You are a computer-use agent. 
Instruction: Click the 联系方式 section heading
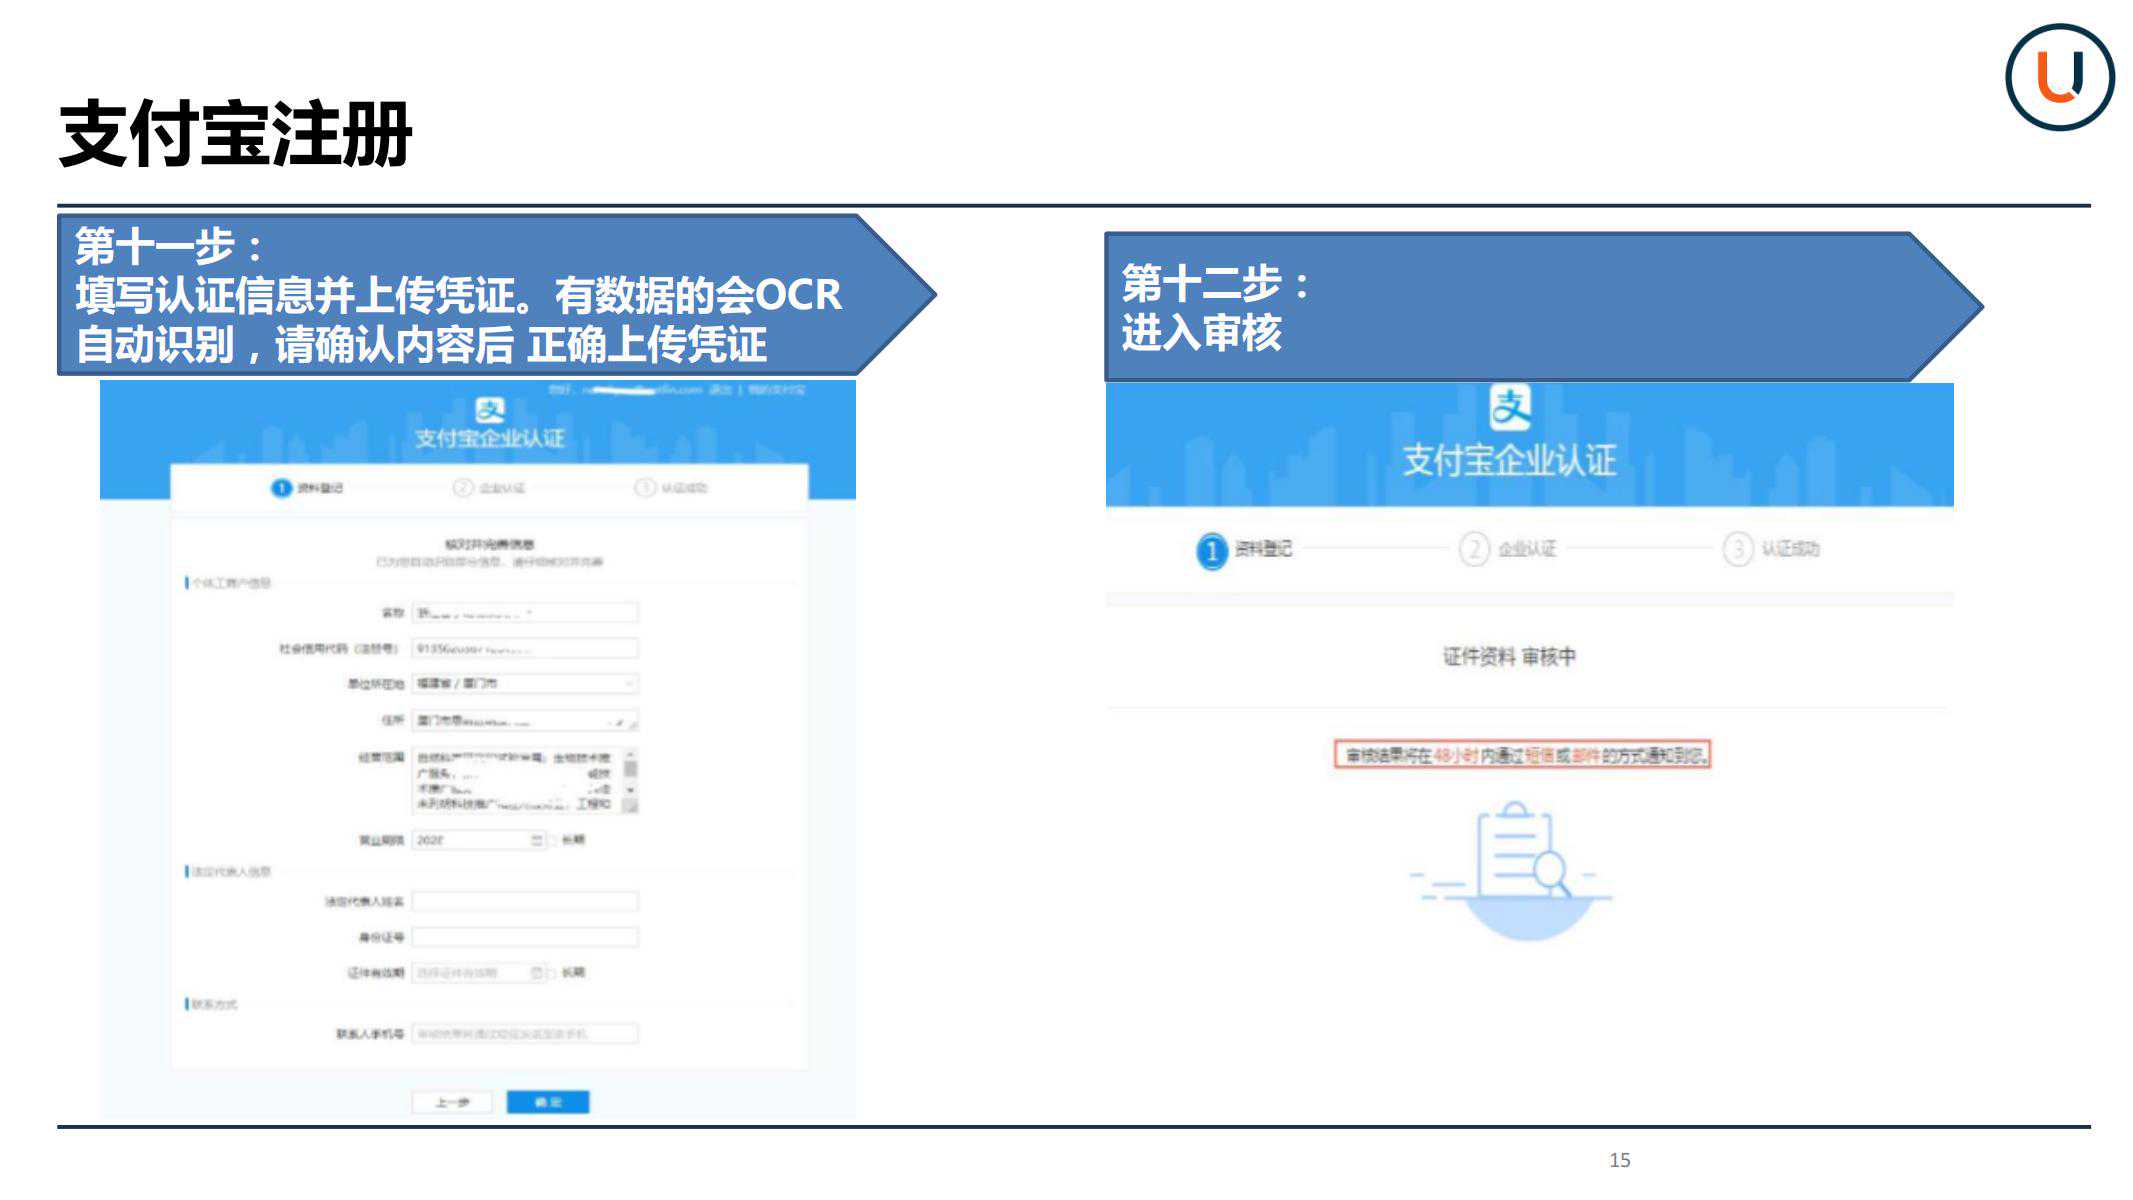[x=215, y=1004]
